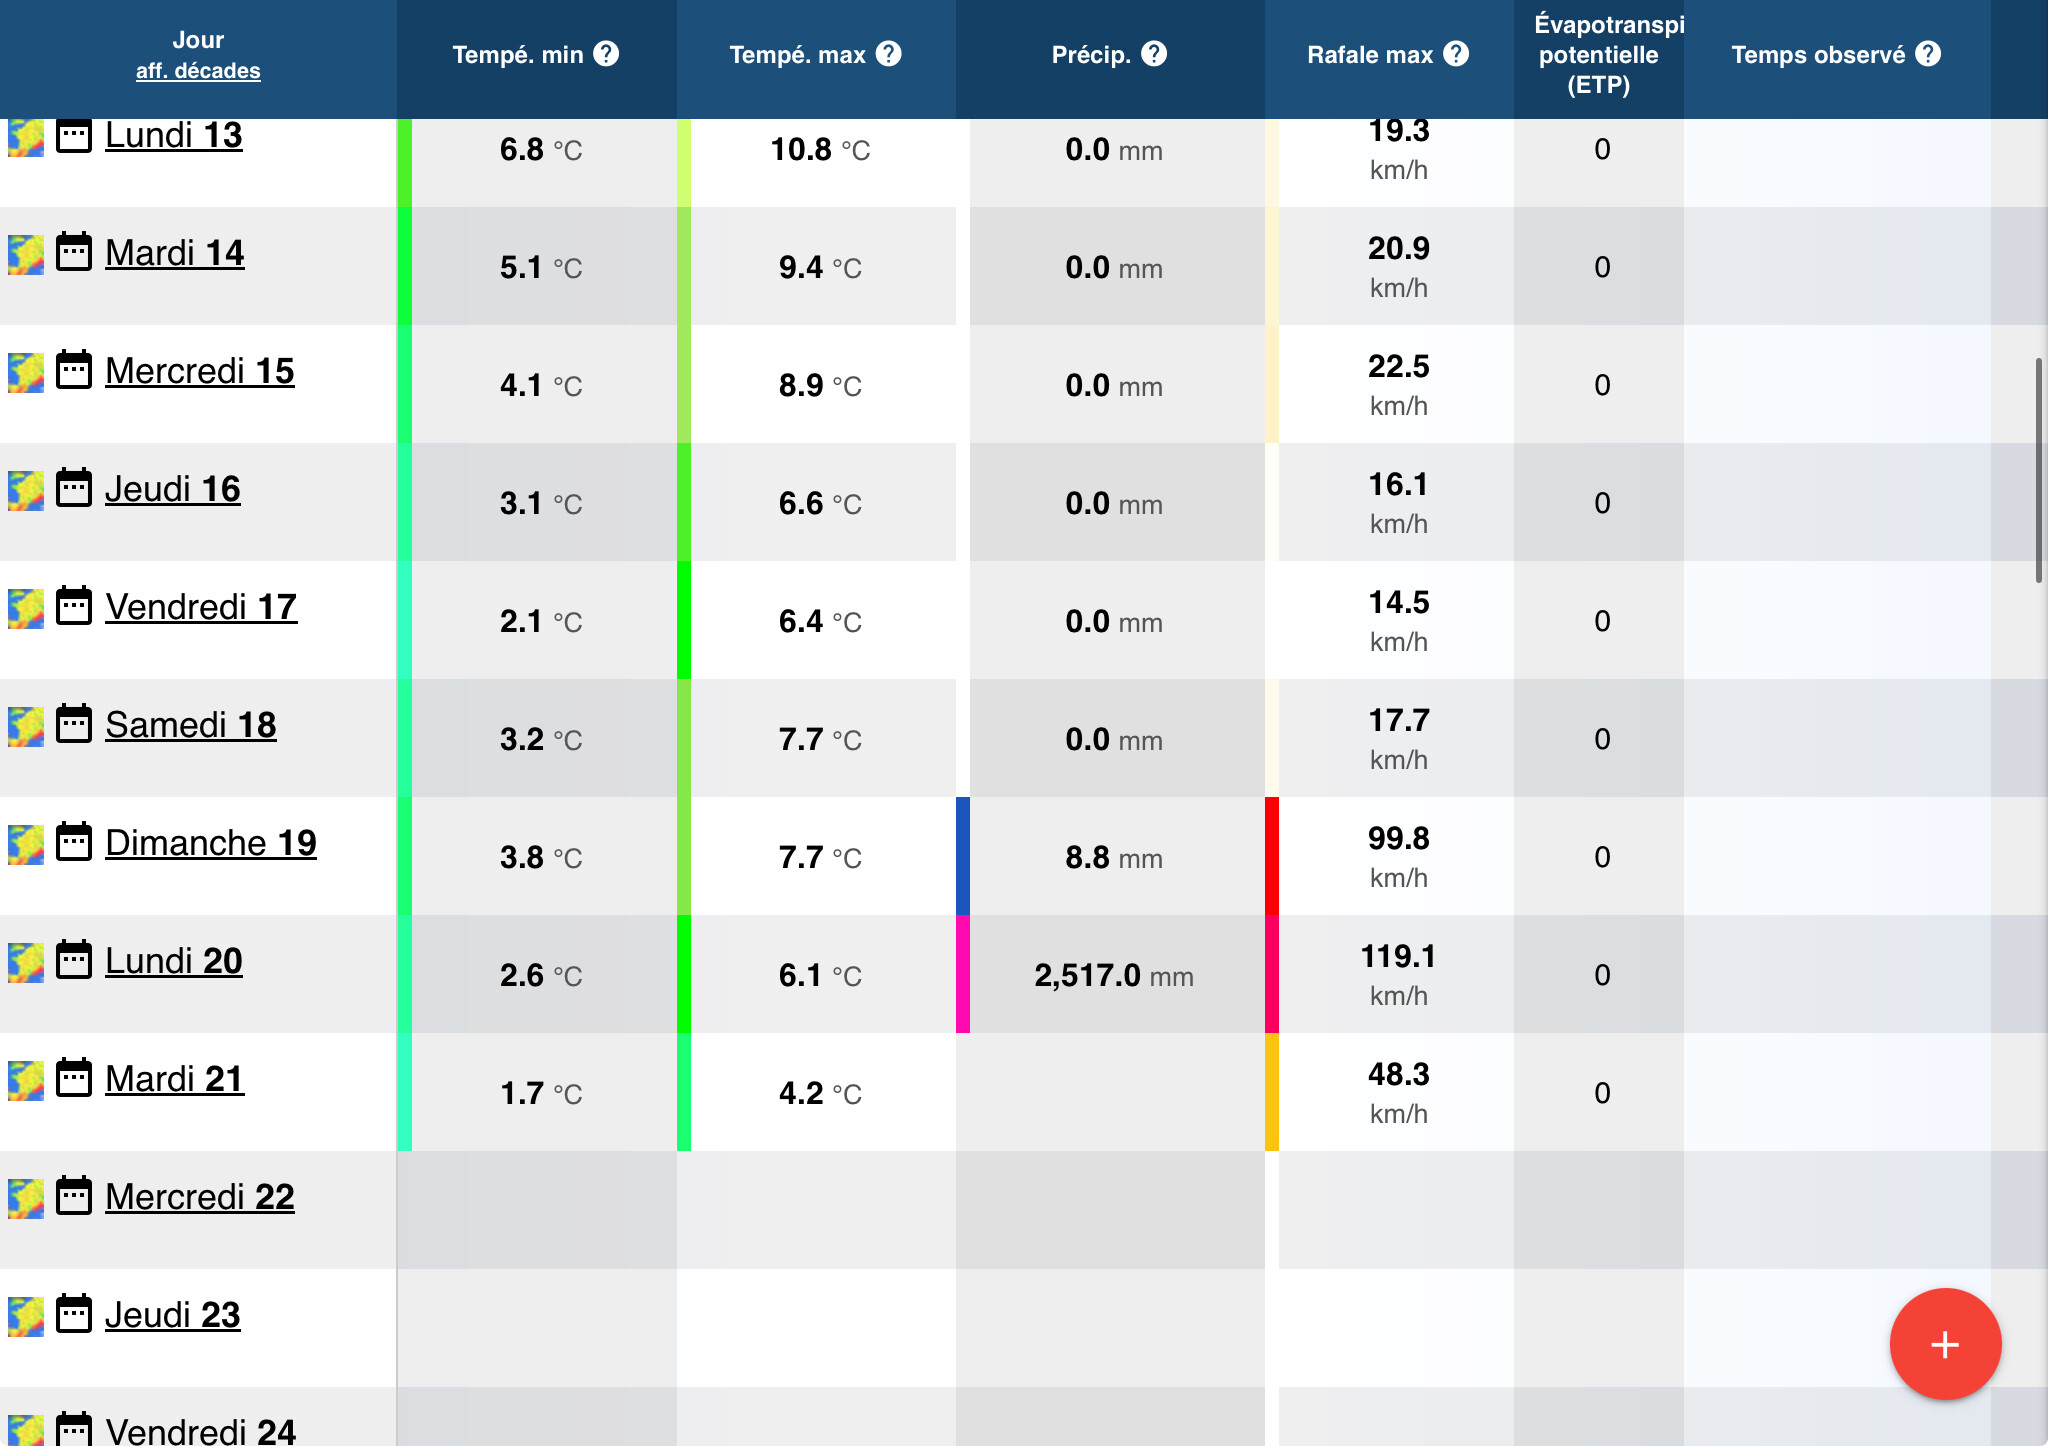Click the help icon beside Tempé. max
This screenshot has height=1446, width=2048.
click(888, 54)
